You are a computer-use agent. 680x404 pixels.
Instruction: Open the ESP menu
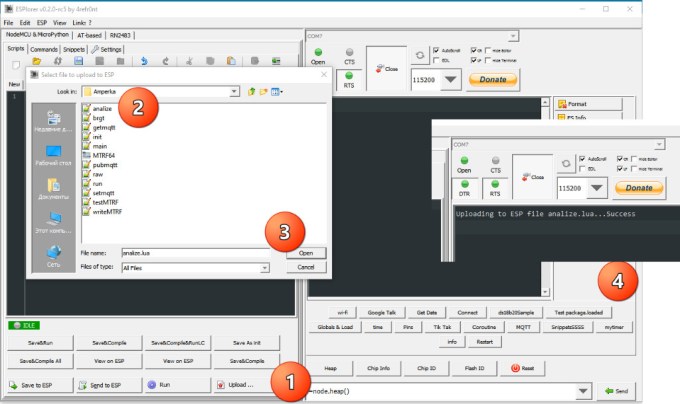[x=41, y=21]
